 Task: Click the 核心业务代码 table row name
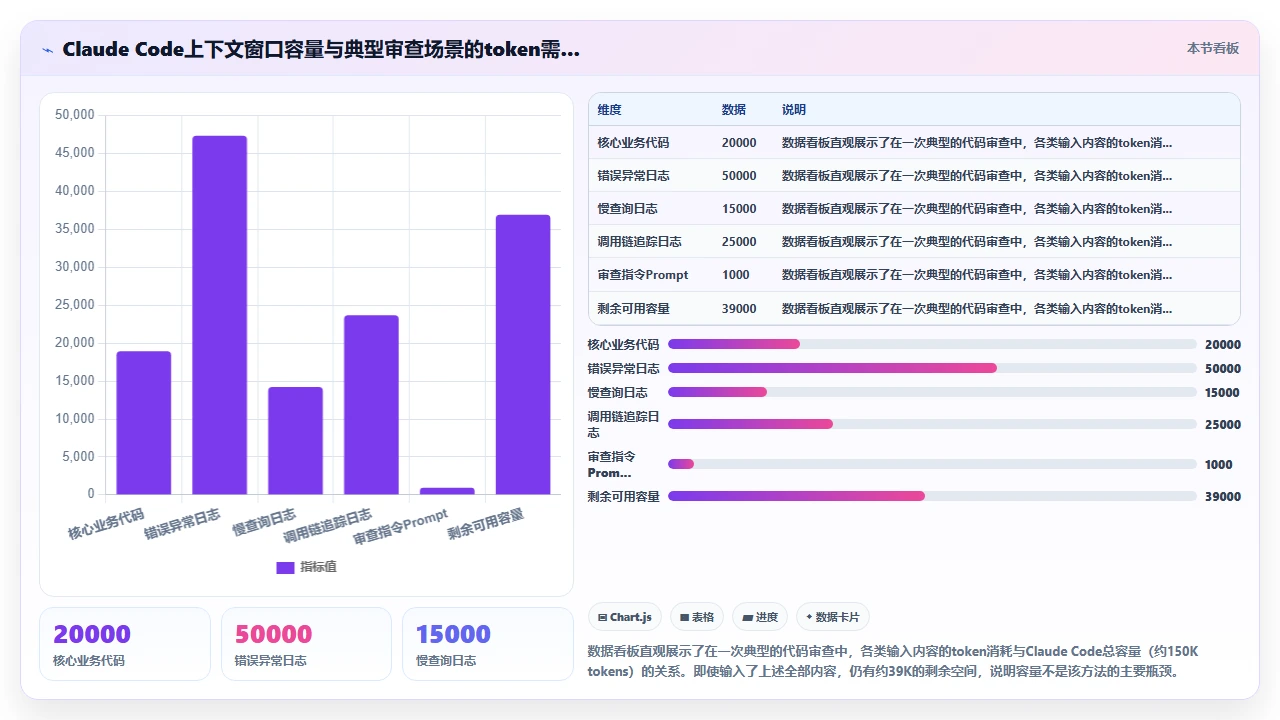coord(633,143)
